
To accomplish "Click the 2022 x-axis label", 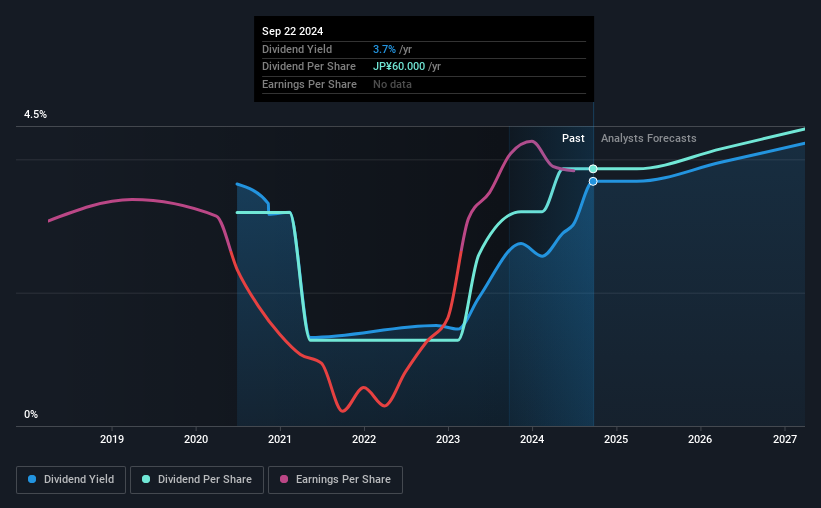I will pyautogui.click(x=364, y=439).
